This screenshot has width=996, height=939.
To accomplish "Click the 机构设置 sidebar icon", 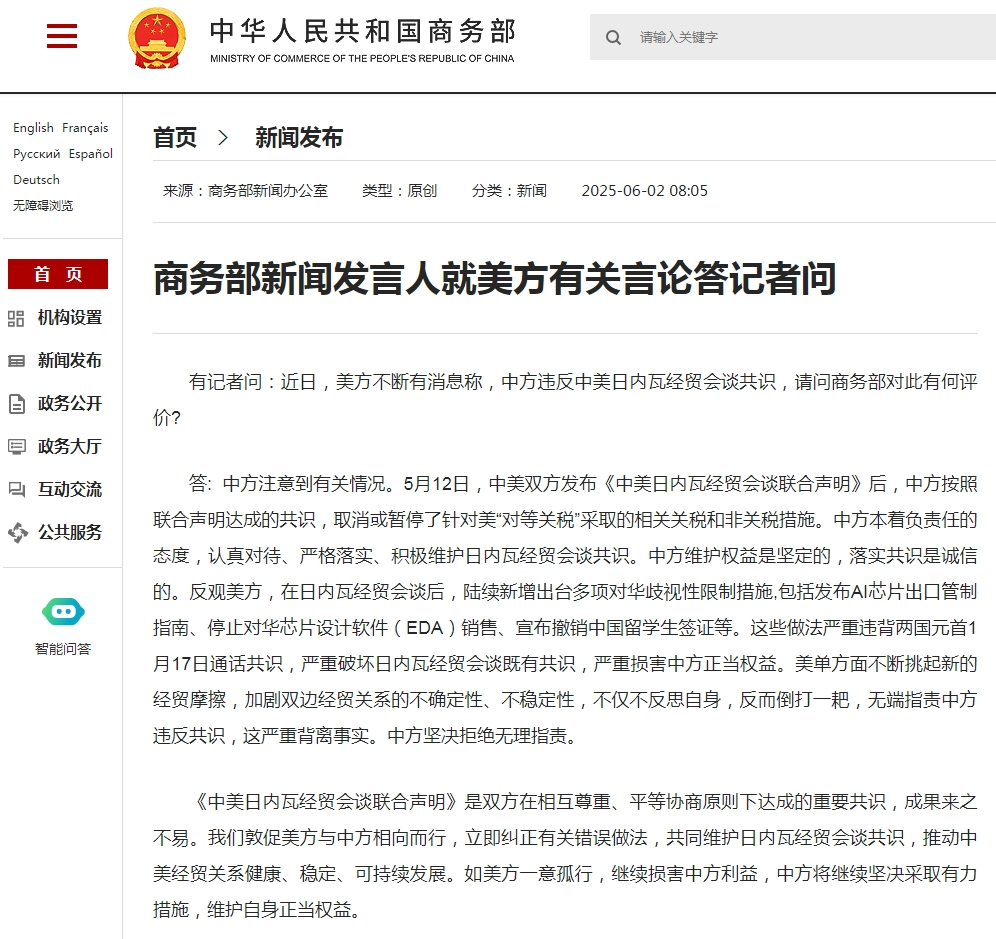I will (16, 318).
